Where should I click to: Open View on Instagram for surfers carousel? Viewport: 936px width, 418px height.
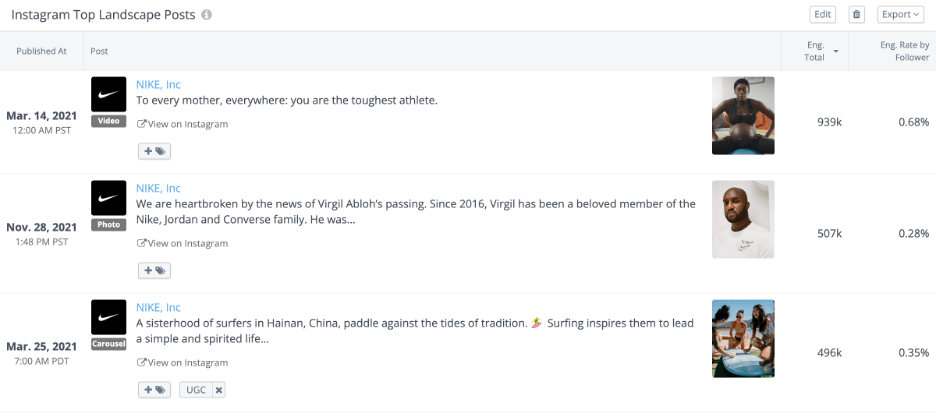[x=183, y=362]
